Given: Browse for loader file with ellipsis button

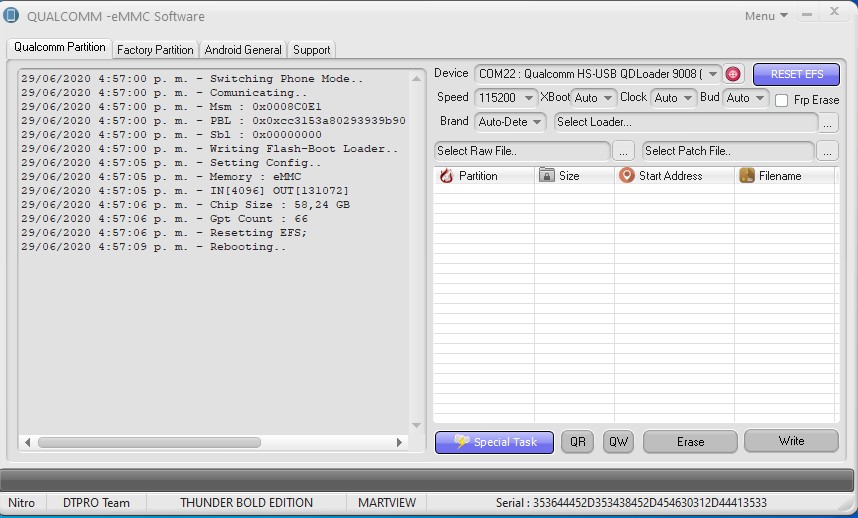Looking at the screenshot, I should pos(827,123).
